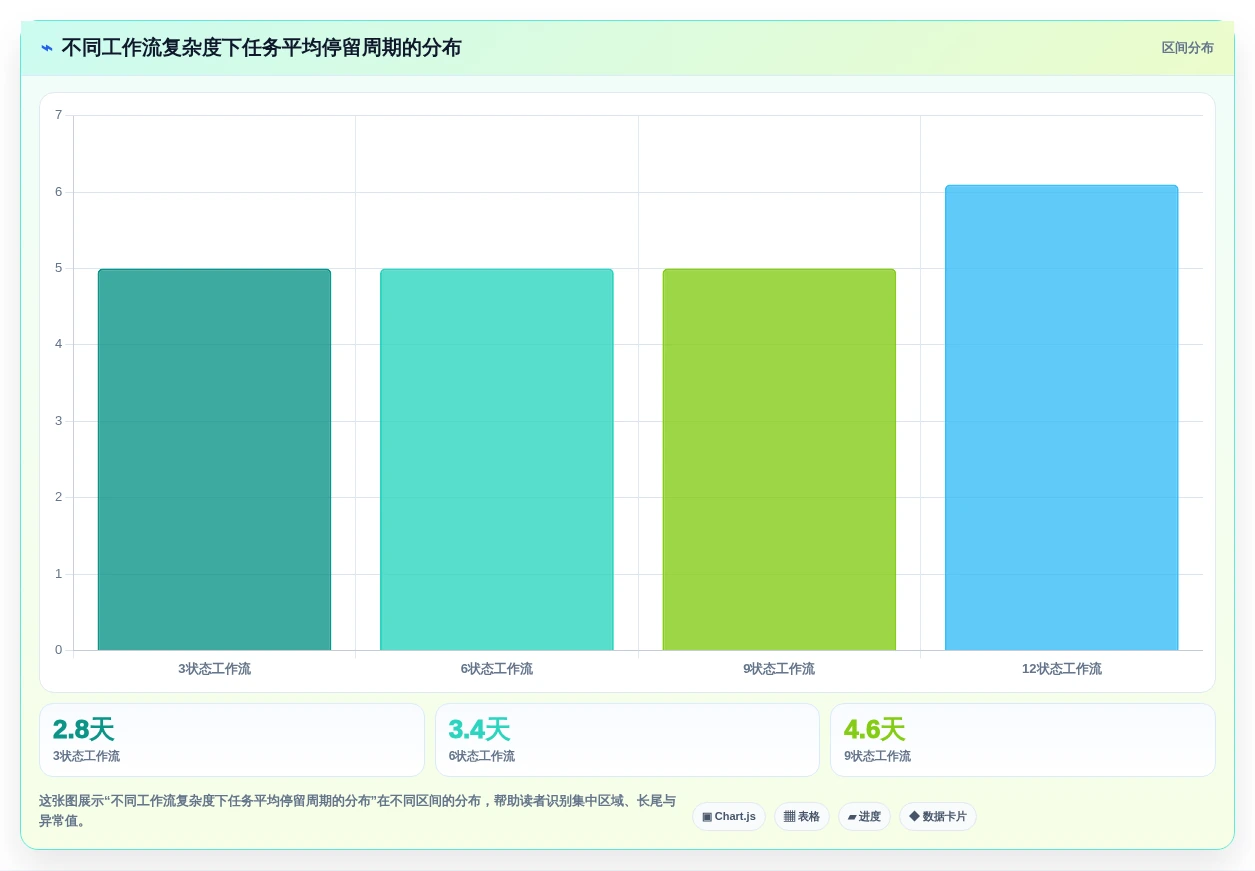Select the 进度 tag chip
The width and height of the screenshot is (1255, 871).
click(x=864, y=817)
